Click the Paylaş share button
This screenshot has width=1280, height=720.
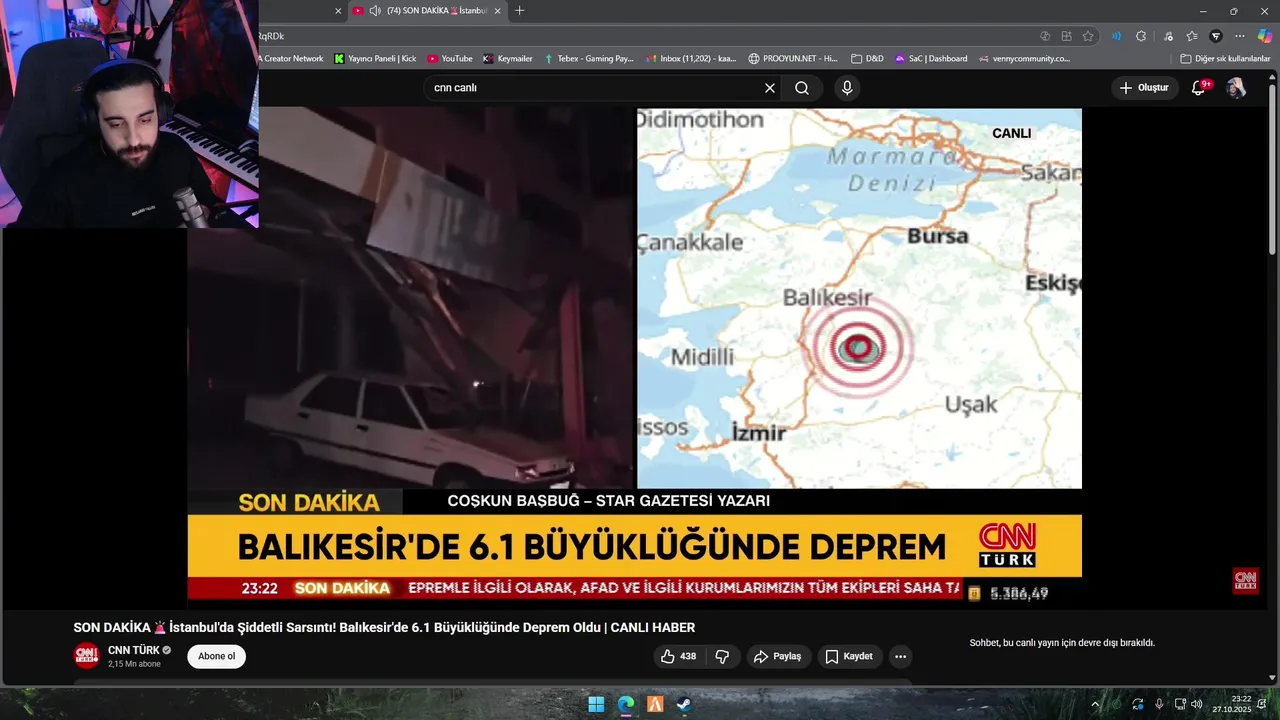(779, 656)
